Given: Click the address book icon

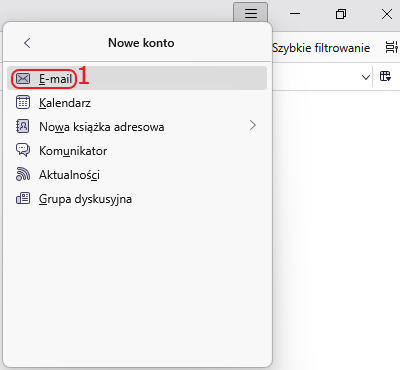Looking at the screenshot, I should [23, 126].
